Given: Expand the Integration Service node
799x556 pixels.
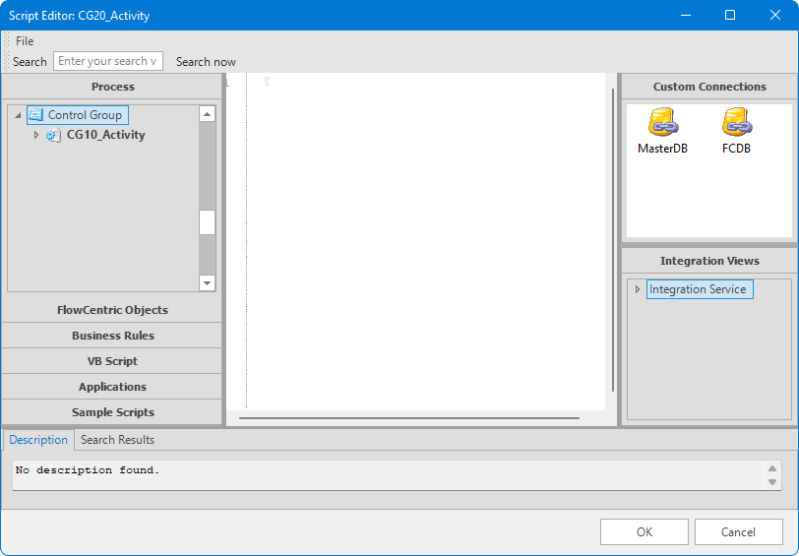Looking at the screenshot, I should (x=637, y=289).
